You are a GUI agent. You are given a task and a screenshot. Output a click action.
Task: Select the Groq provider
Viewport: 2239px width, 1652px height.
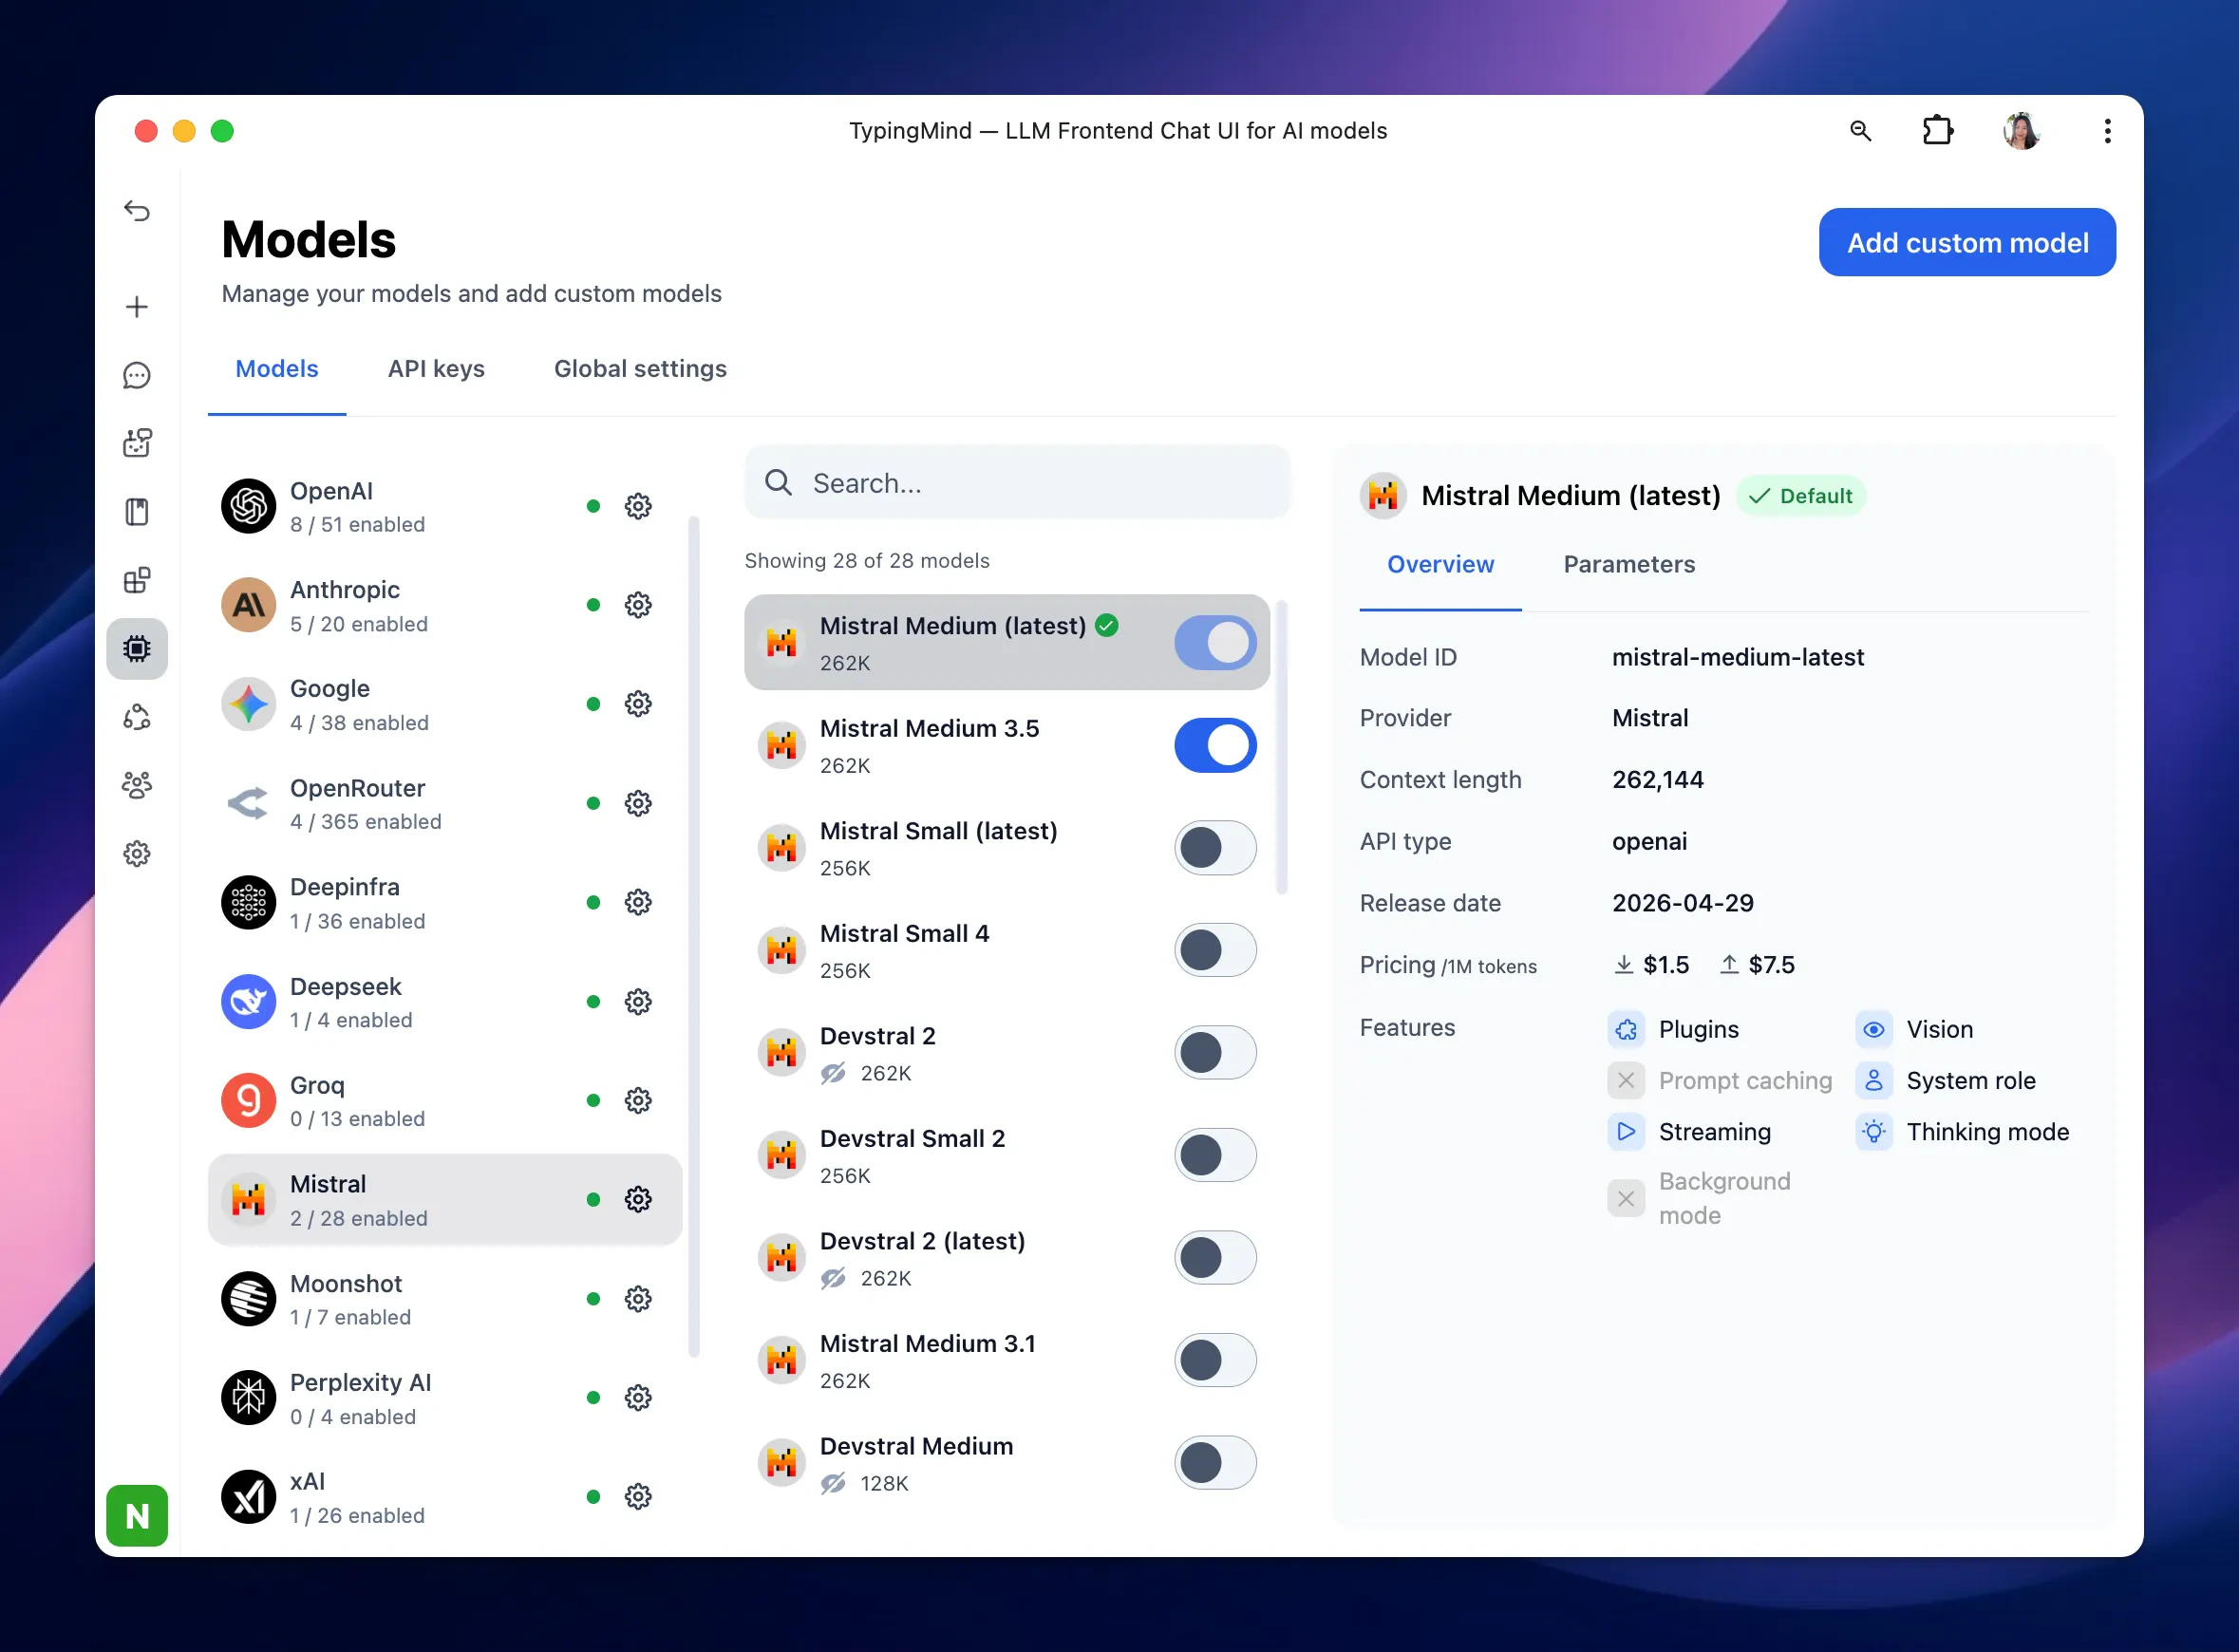tap(445, 1101)
